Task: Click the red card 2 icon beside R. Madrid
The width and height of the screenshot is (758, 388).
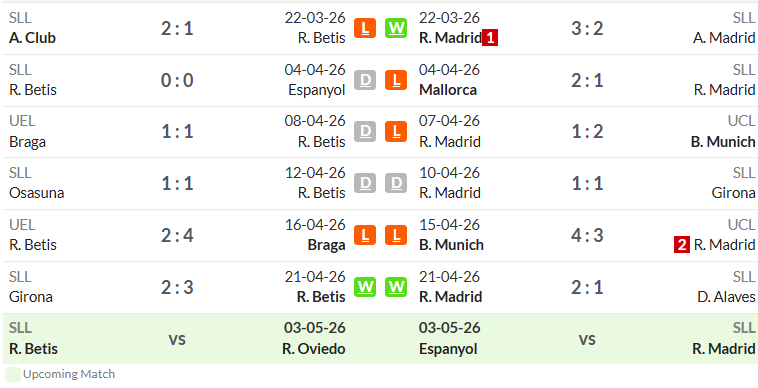Action: pos(682,245)
